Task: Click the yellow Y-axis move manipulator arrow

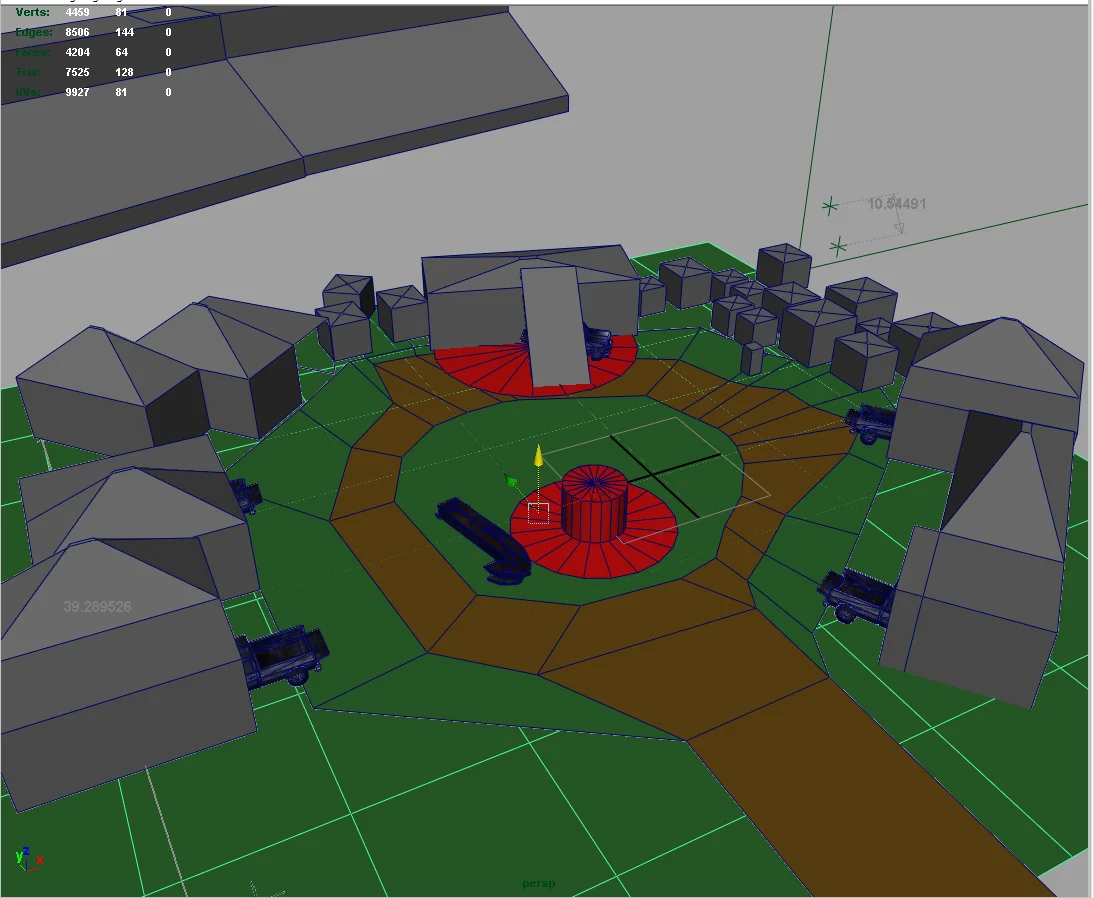Action: tap(537, 455)
